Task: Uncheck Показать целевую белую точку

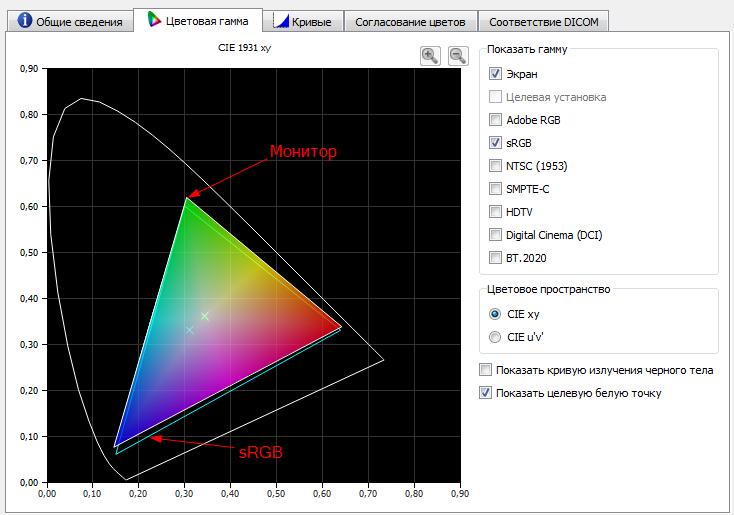Action: pyautogui.click(x=485, y=392)
